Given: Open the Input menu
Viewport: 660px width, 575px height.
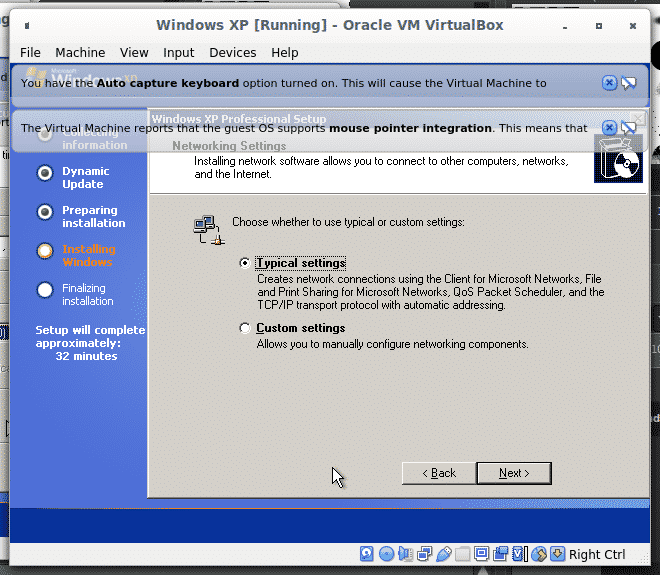Looking at the screenshot, I should coord(178,53).
